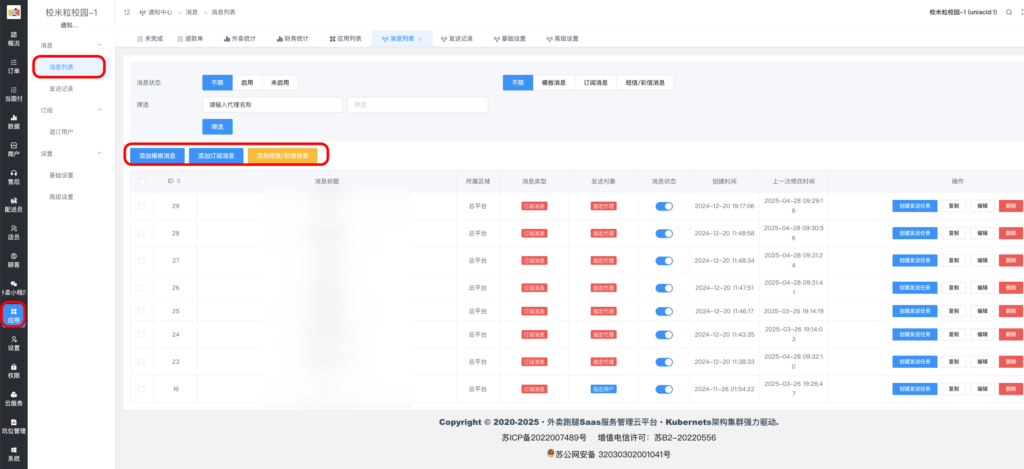Viewport: 1024px width, 469px height.
Task: Click the logo icon above the sidebar
Action: click(14, 12)
